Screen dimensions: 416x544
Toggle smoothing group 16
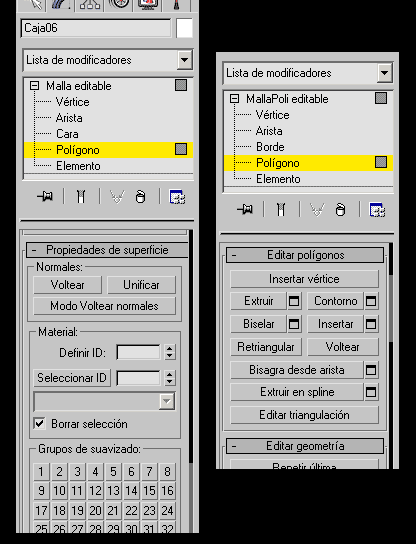tap(167, 491)
